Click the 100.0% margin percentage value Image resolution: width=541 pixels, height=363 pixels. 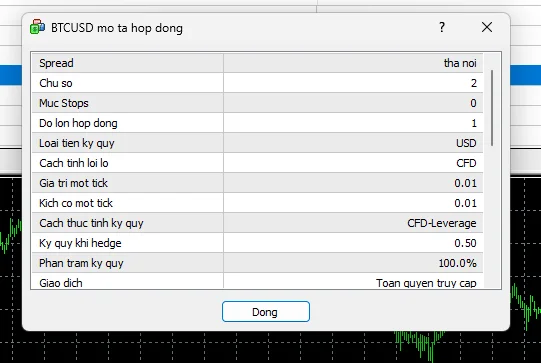[458, 263]
